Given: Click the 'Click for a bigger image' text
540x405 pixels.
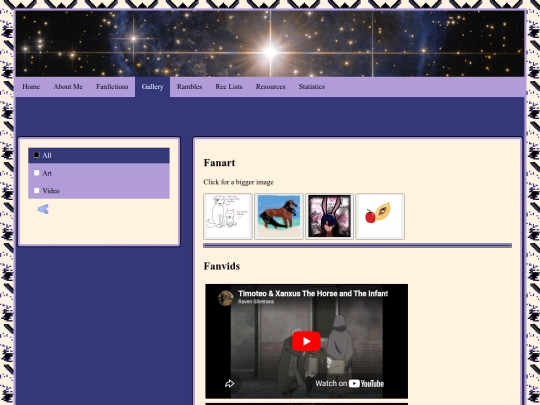Looking at the screenshot, I should tap(238, 182).
